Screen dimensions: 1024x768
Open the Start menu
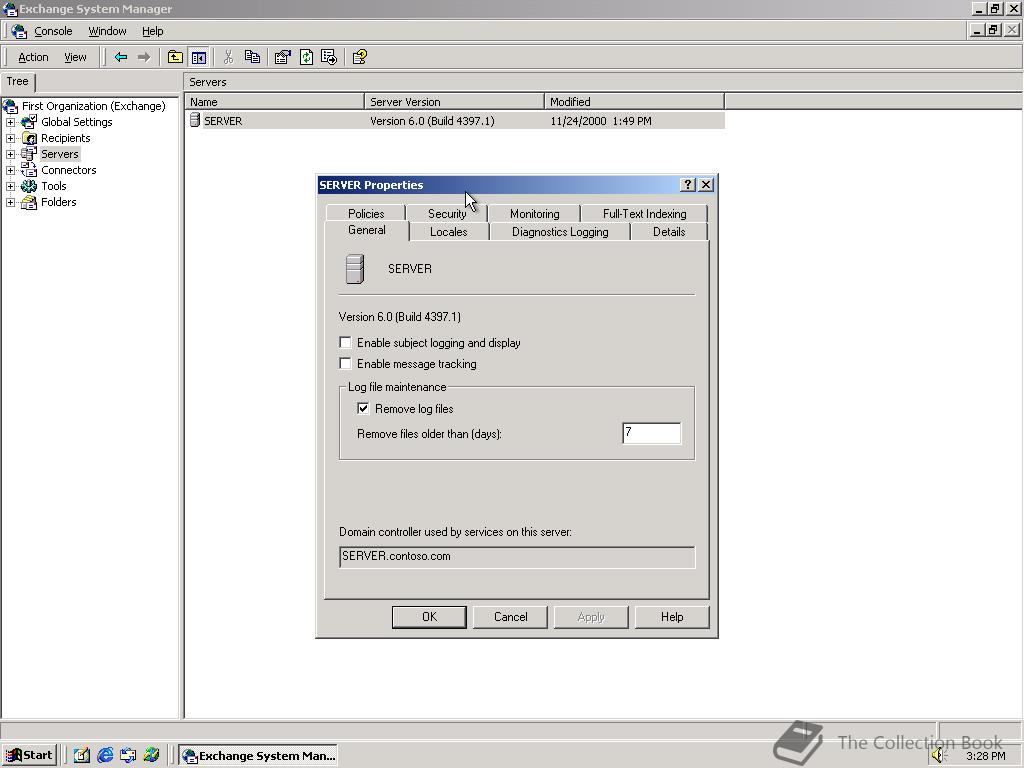click(x=29, y=755)
